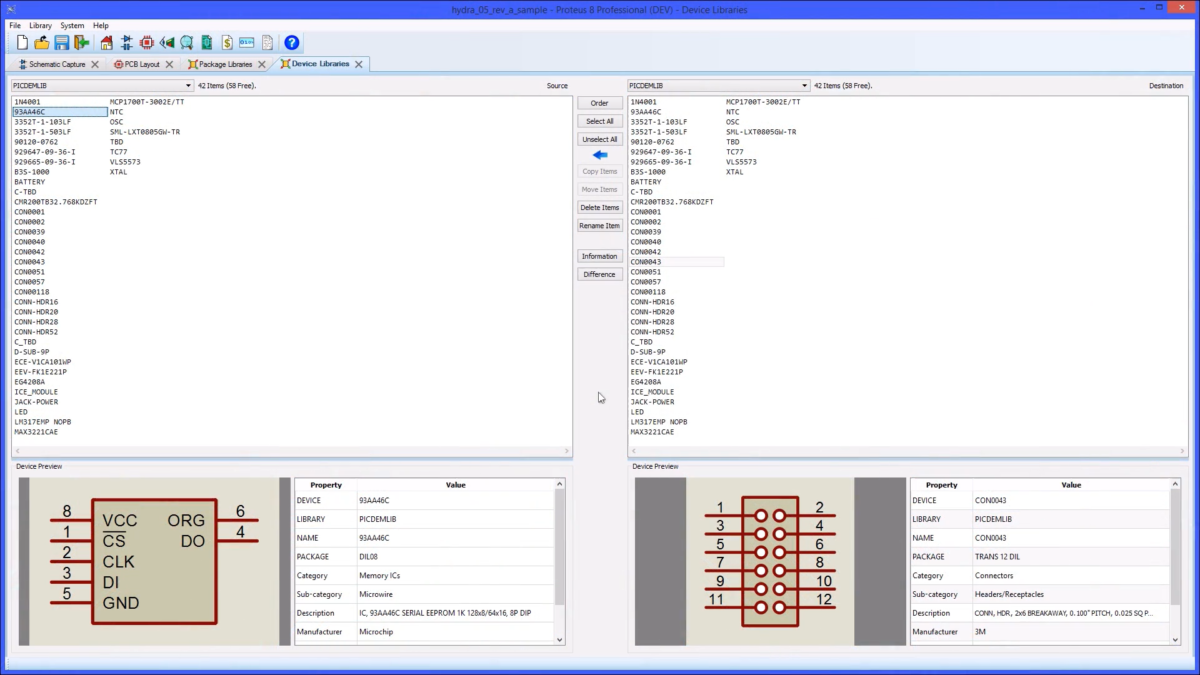Click the destination list horizontal scrollbar
This screenshot has height=675, width=1200.
pos(907,452)
